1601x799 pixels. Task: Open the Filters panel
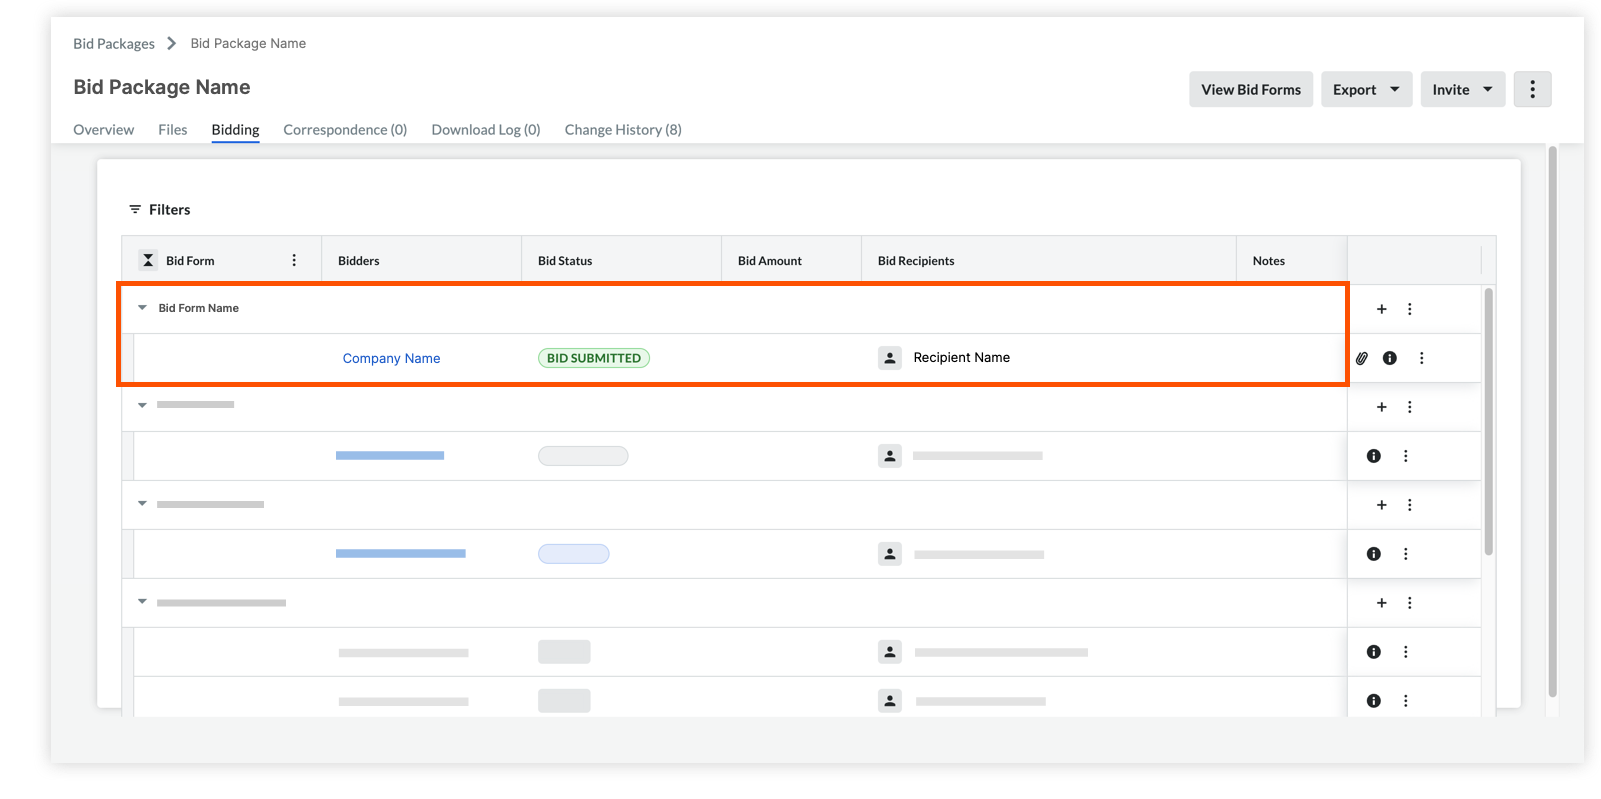click(159, 209)
